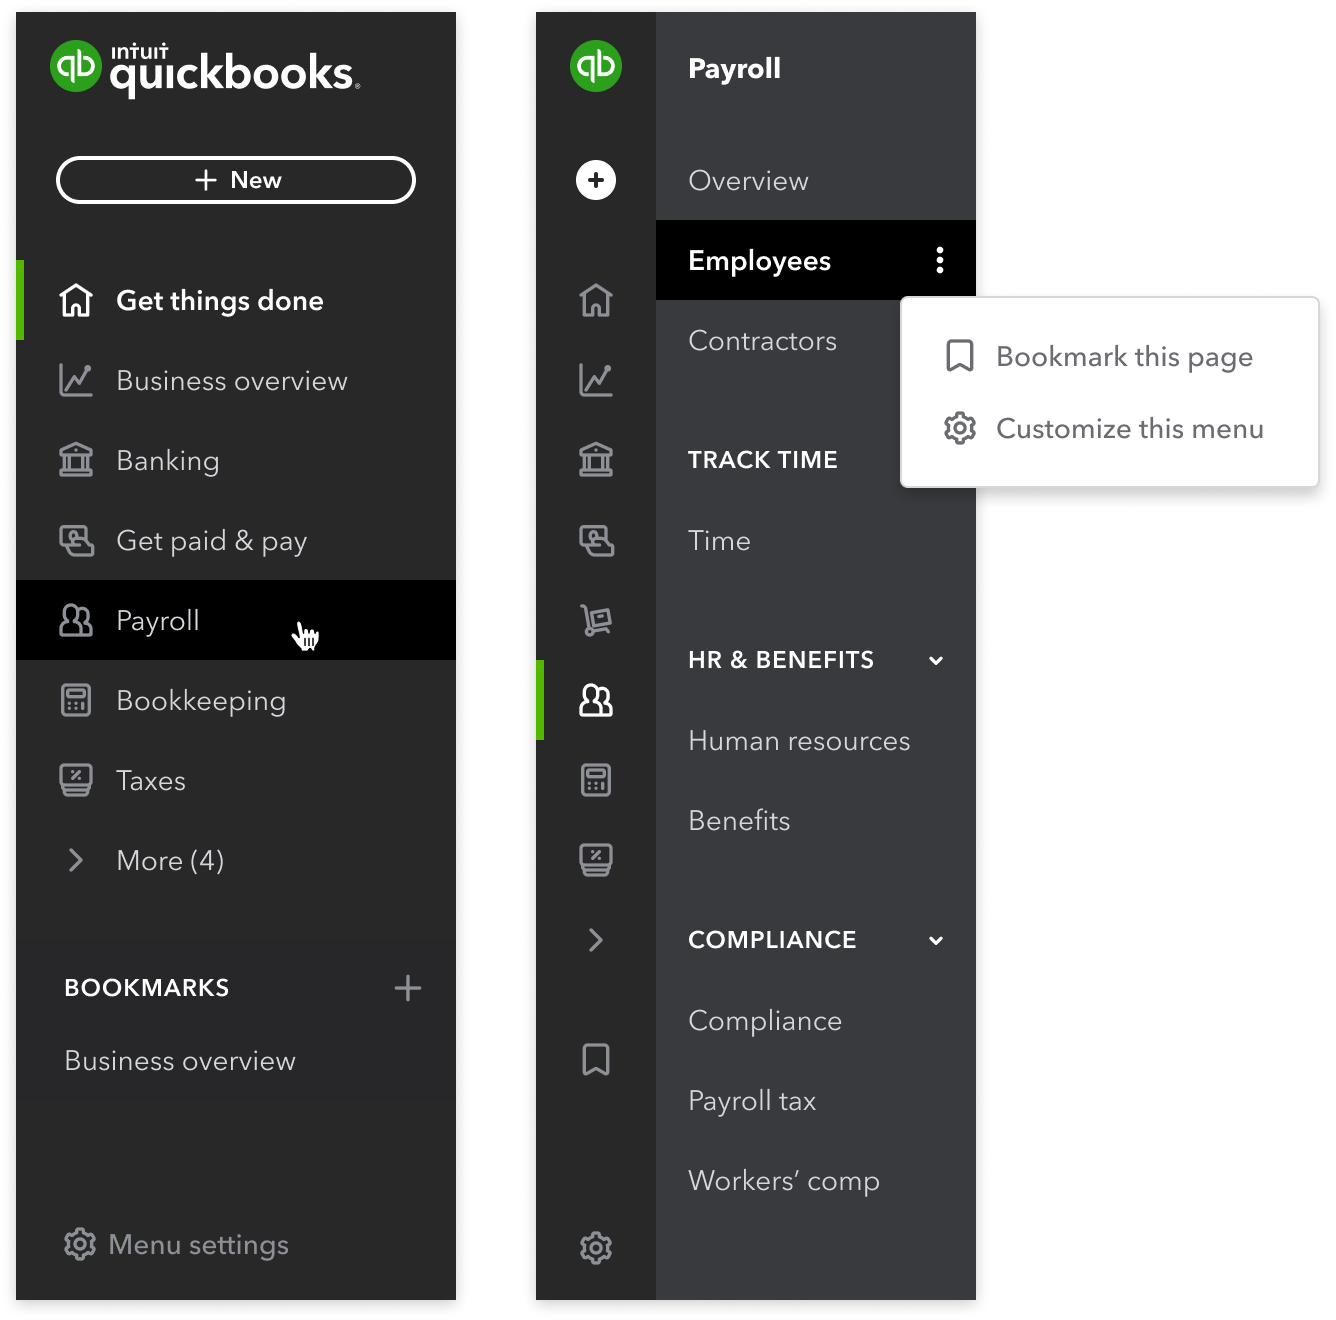The height and width of the screenshot is (1320, 1336).
Task: Open Contractors in Payroll submenu
Action: pos(763,340)
